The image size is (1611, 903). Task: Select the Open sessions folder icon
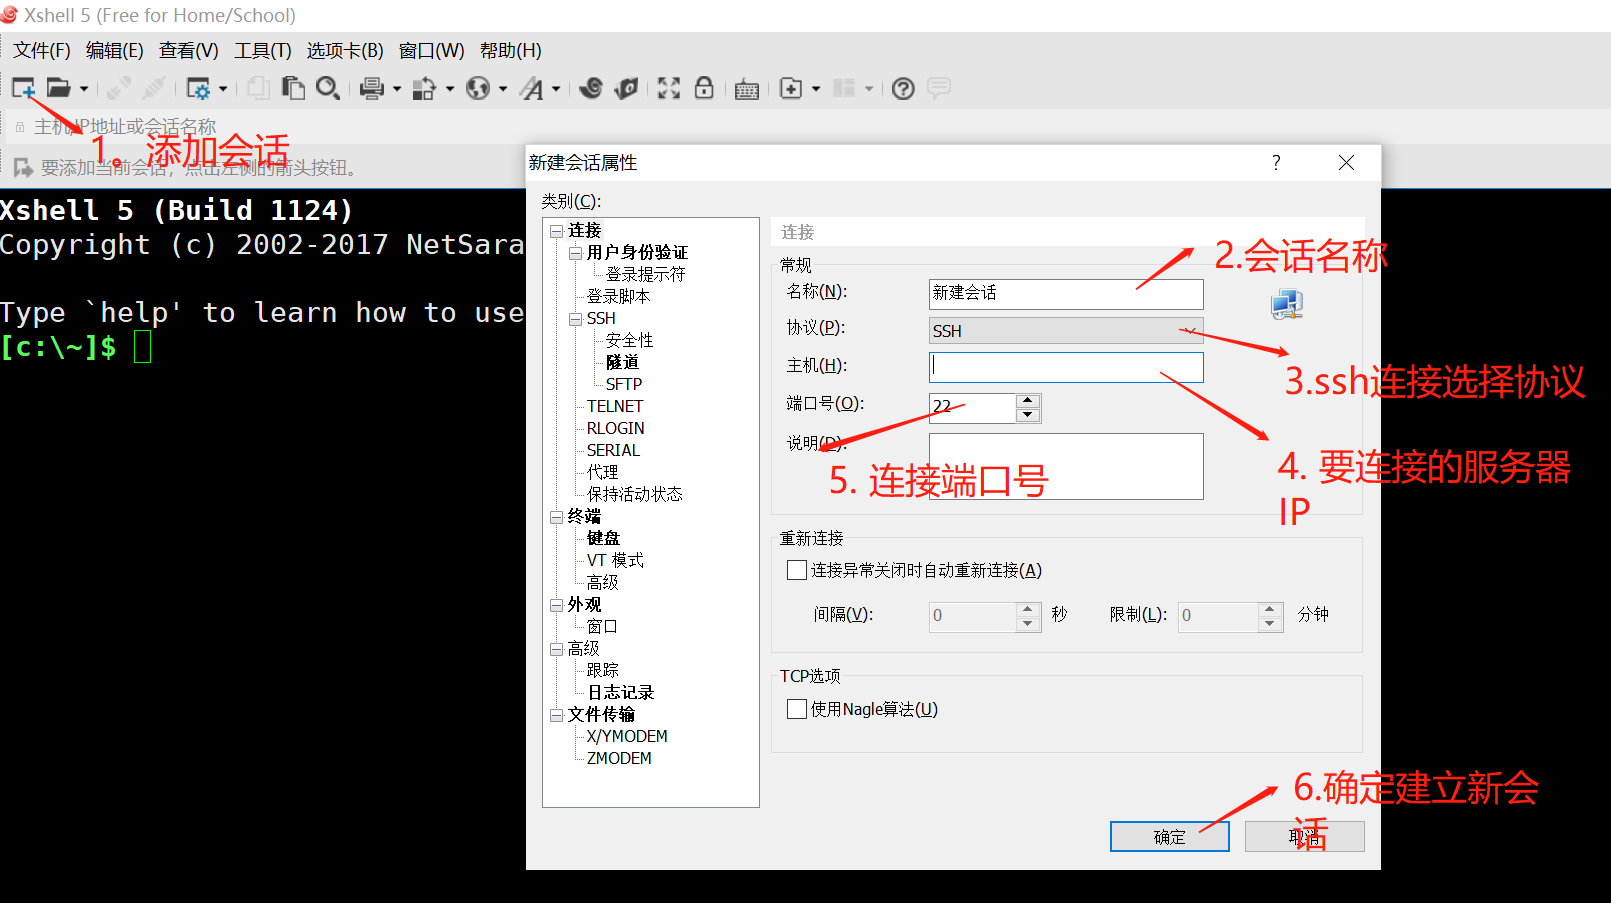tap(58, 88)
